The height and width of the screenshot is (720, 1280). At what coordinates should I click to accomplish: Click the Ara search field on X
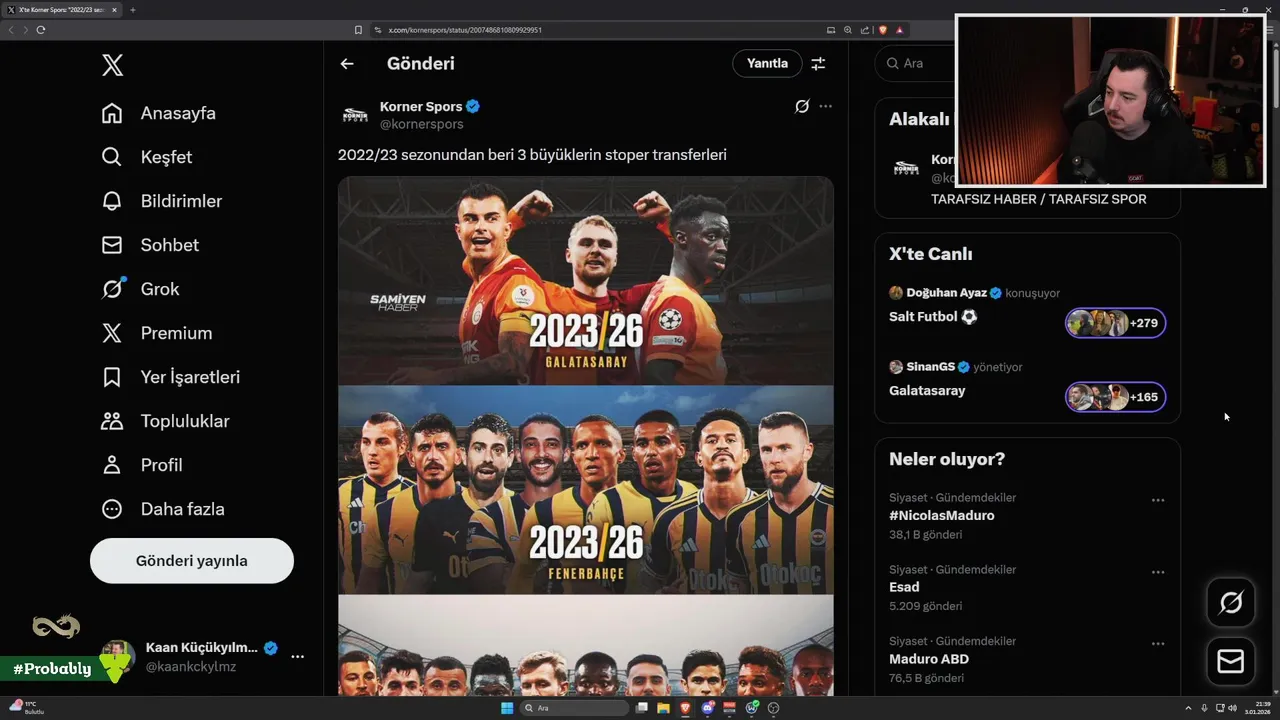[x=915, y=63]
